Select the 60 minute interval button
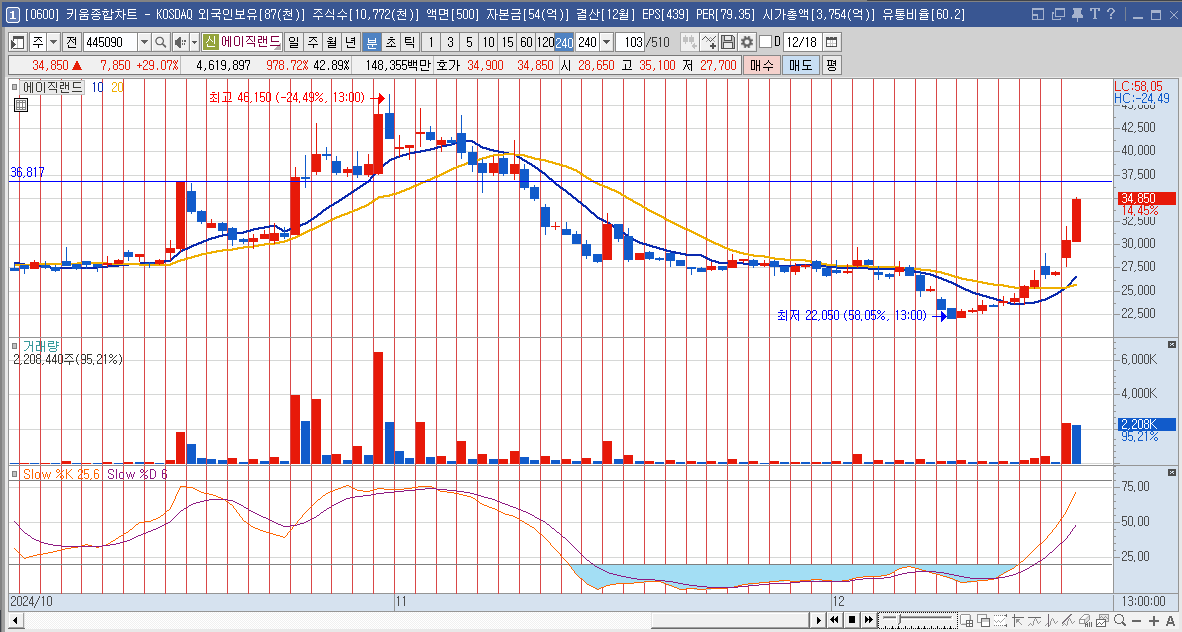The height and width of the screenshot is (632, 1182). [526, 42]
